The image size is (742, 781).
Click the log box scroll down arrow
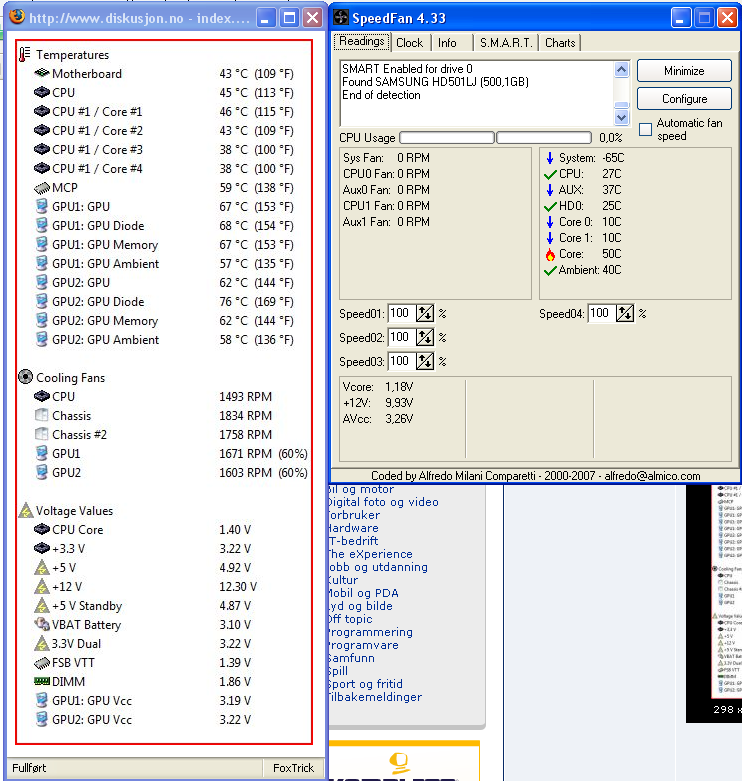[x=621, y=118]
